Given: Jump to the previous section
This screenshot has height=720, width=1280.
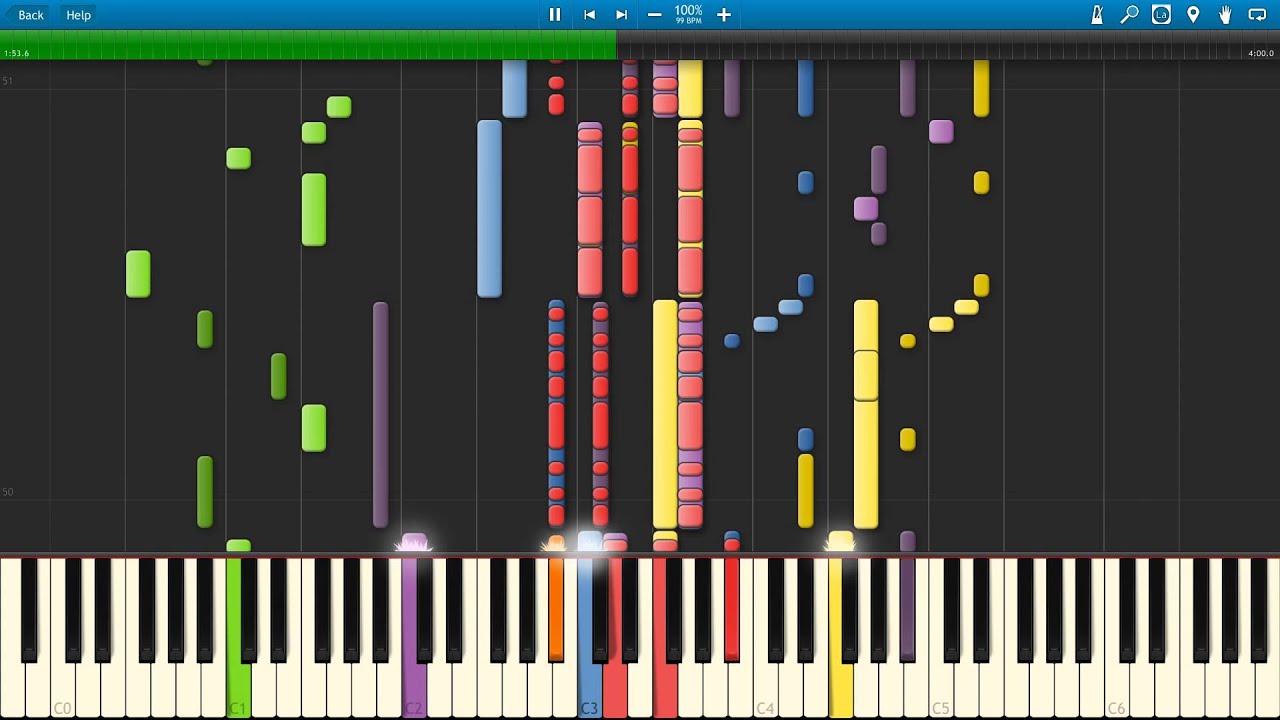Looking at the screenshot, I should tap(589, 15).
